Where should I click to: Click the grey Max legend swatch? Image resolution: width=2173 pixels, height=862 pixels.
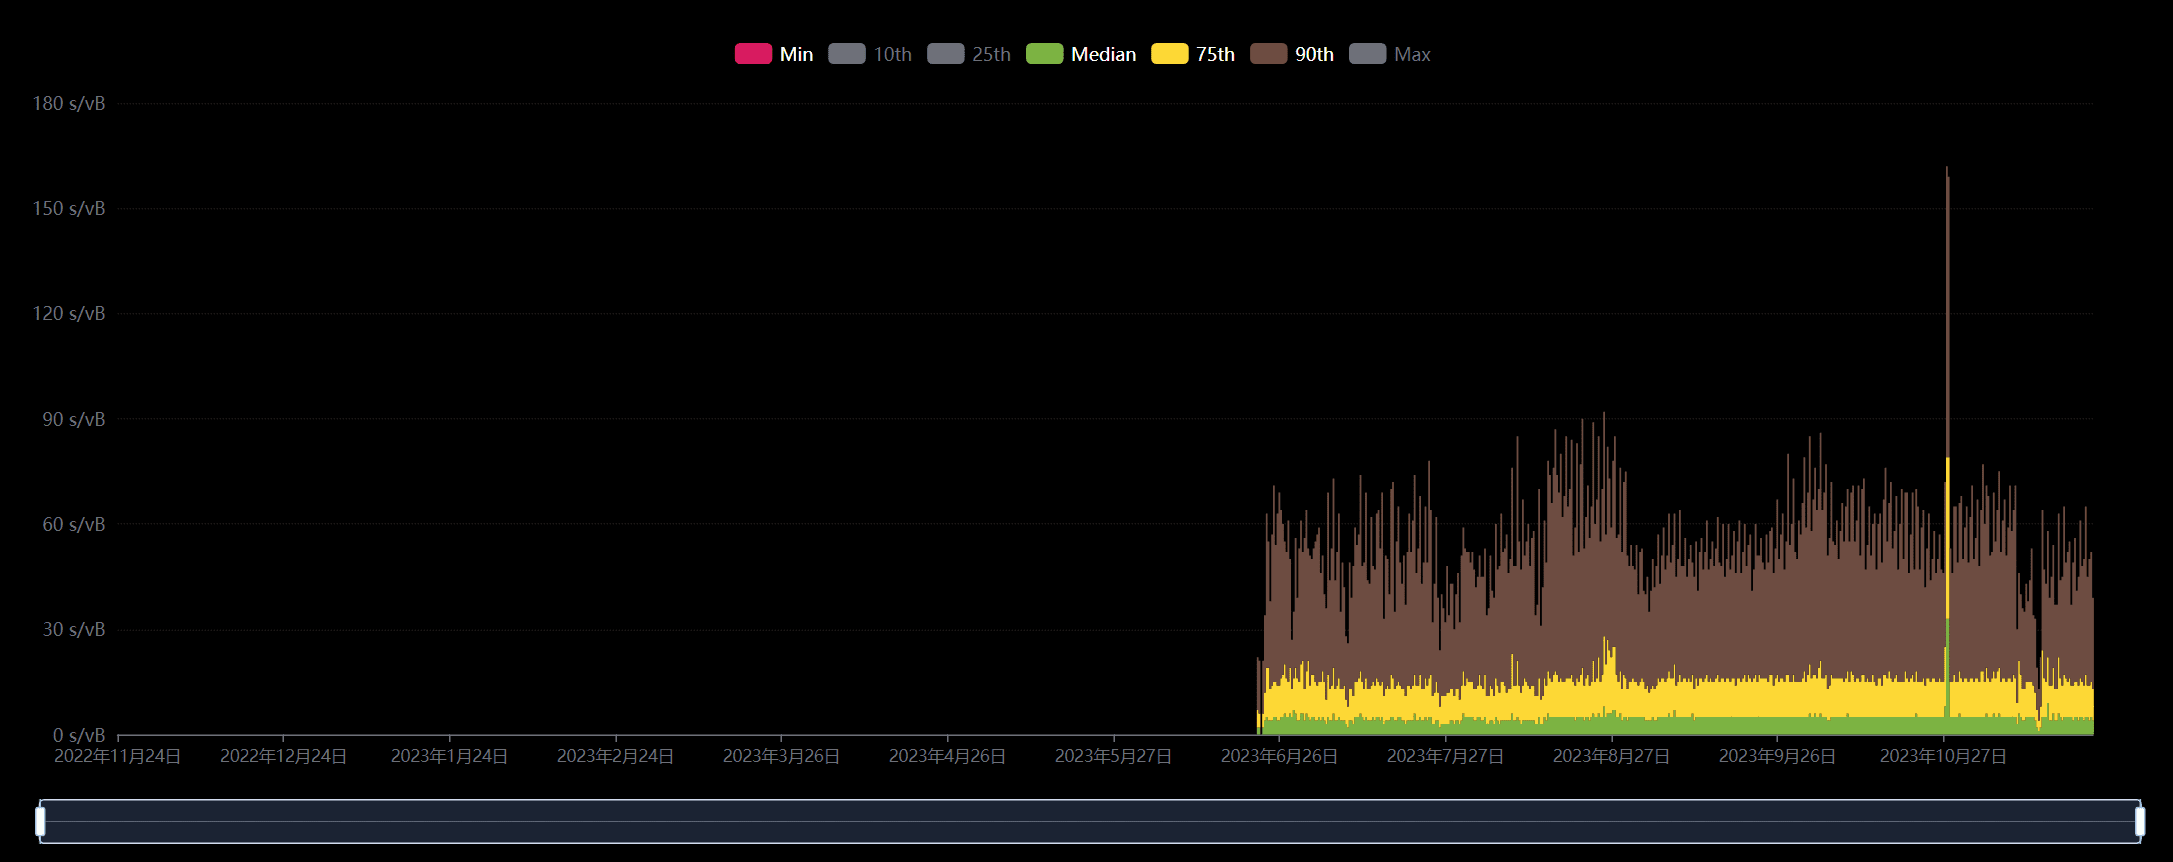point(1367,54)
